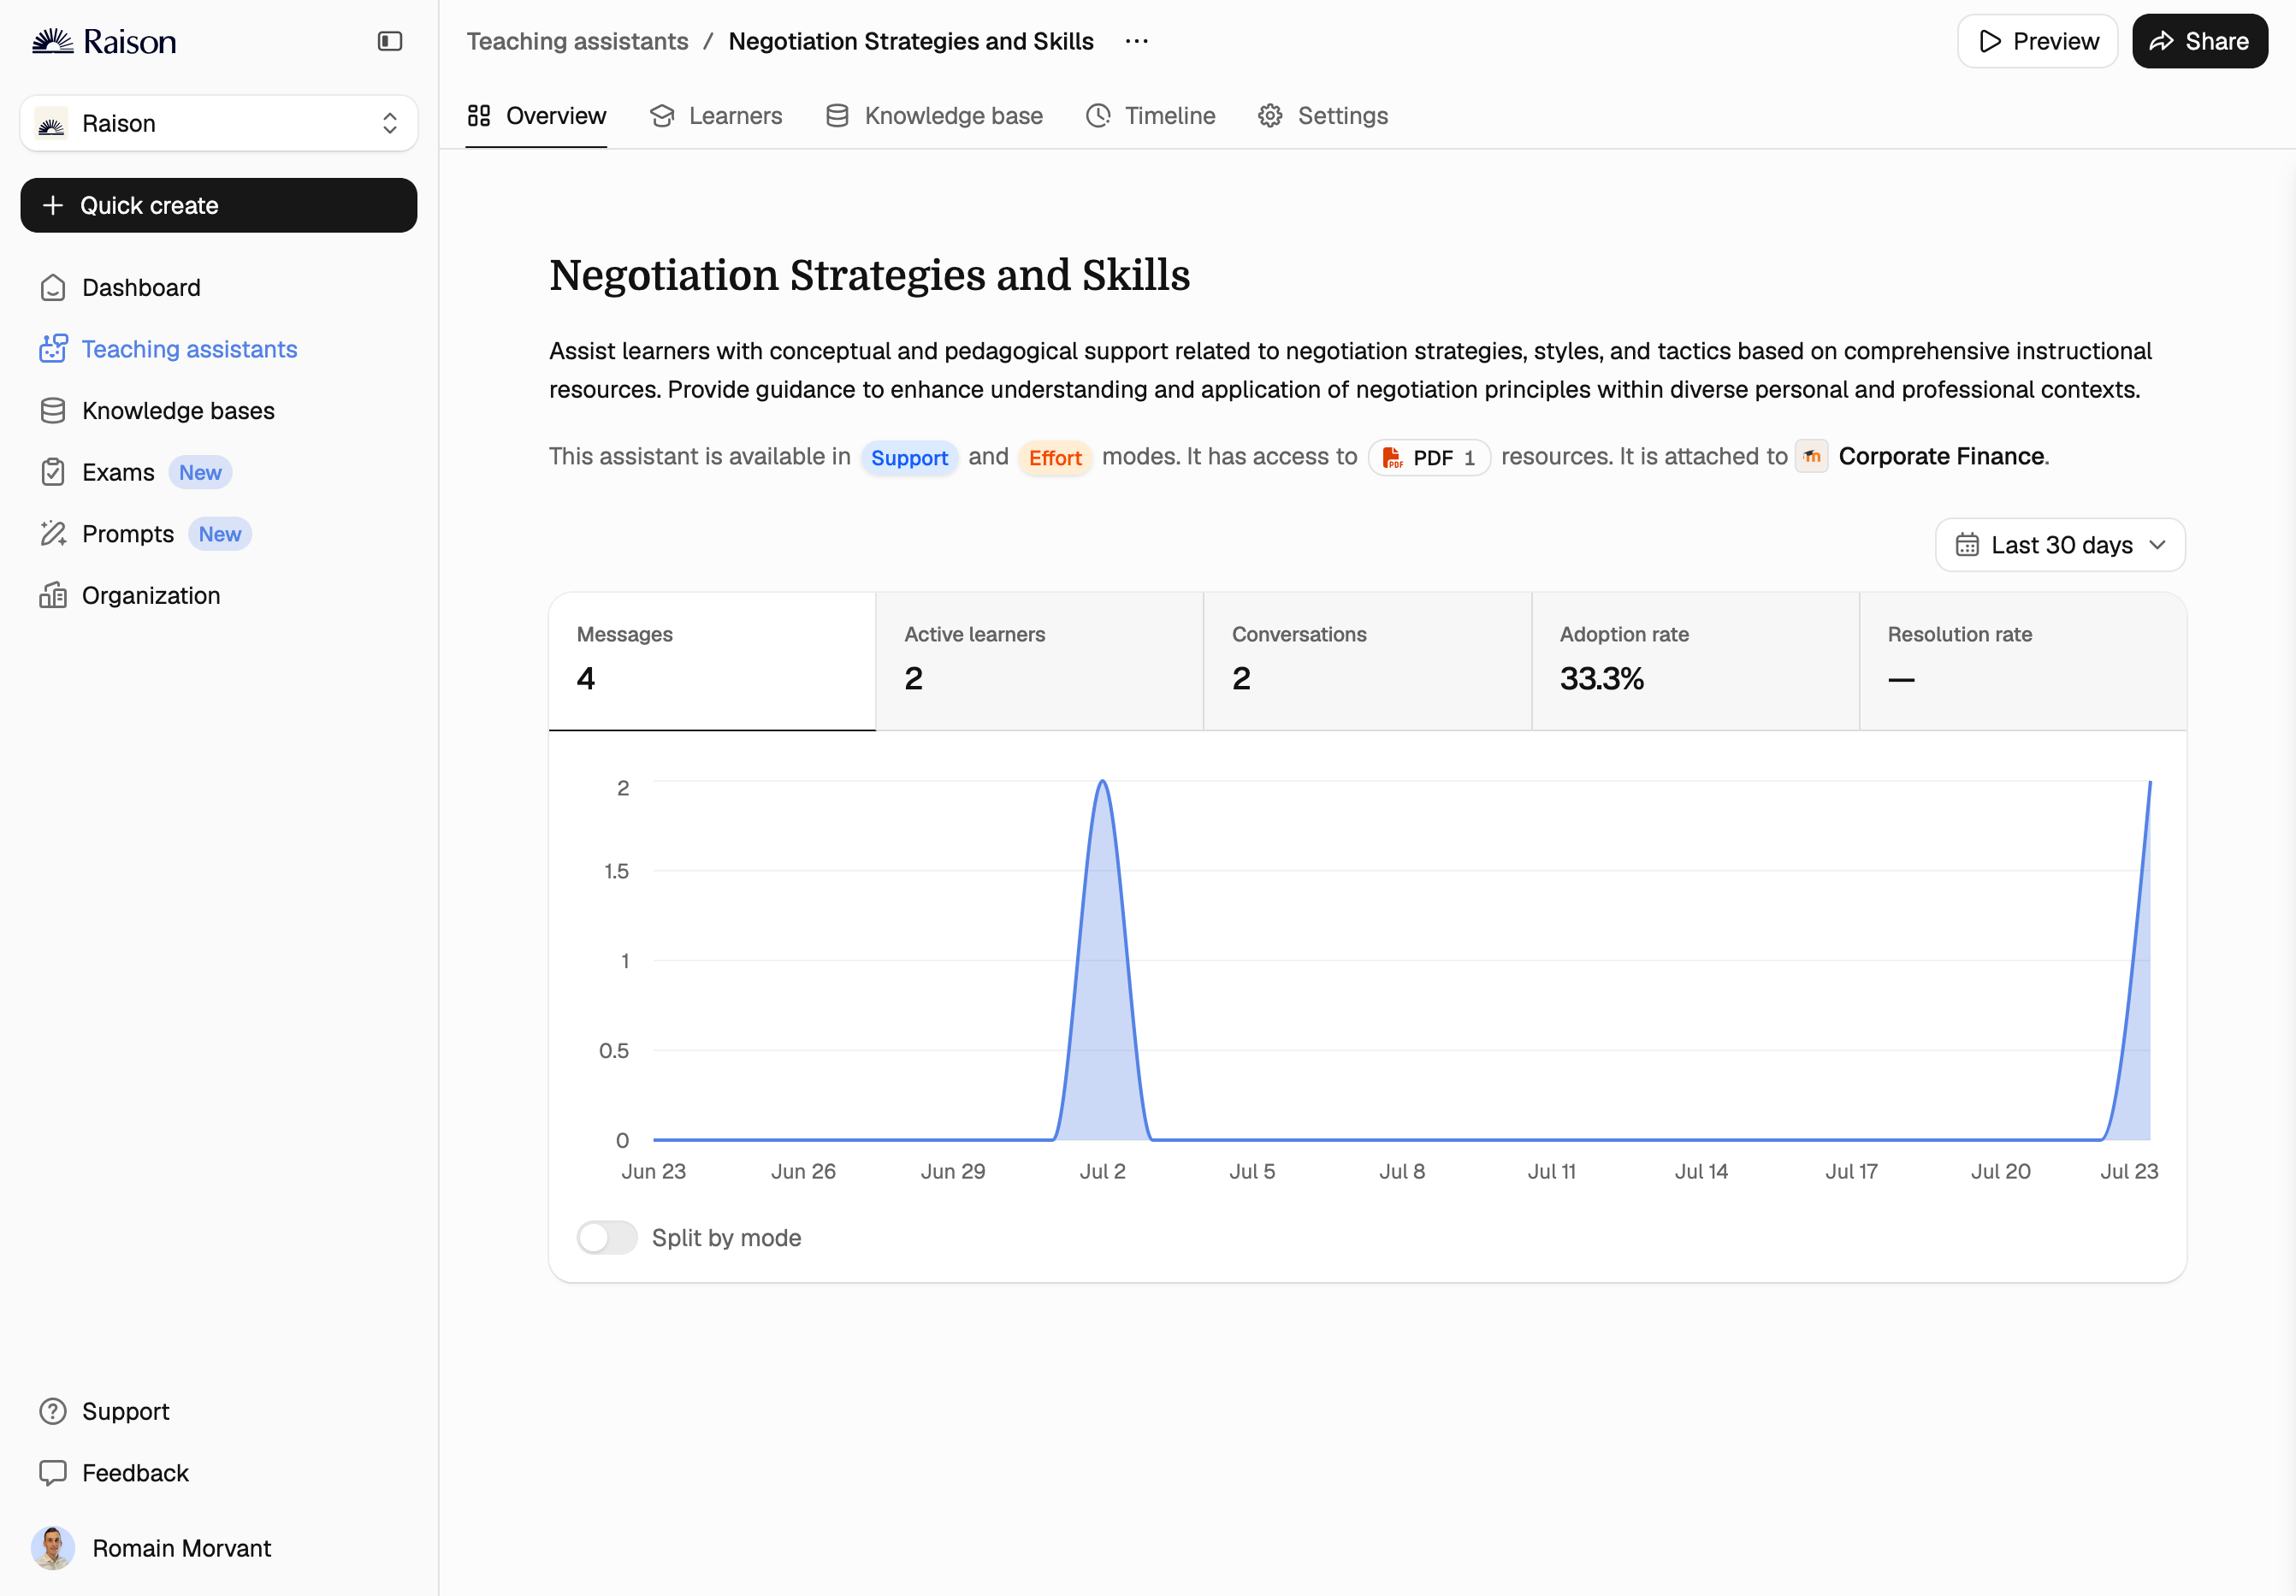Collapse the sidebar panel icon
This screenshot has height=1596, width=2296.
click(390, 41)
